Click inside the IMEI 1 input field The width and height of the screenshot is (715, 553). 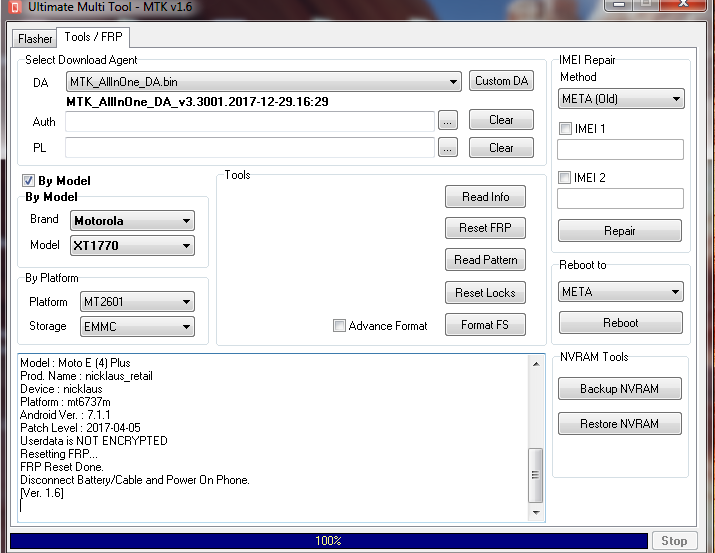tap(620, 150)
